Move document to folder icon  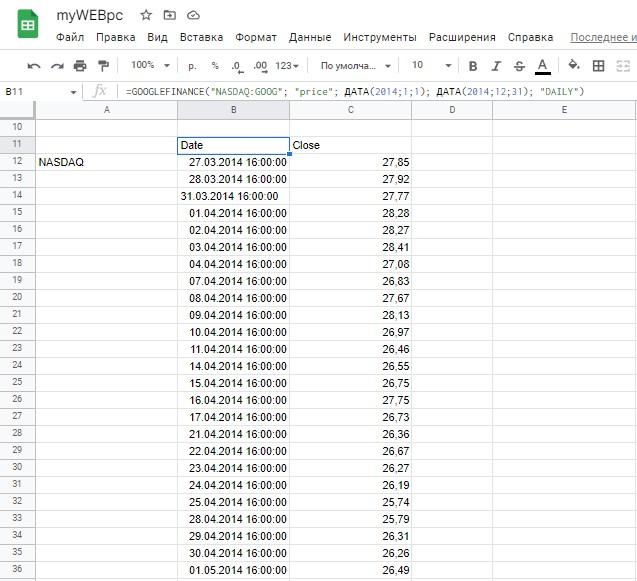(x=169, y=15)
